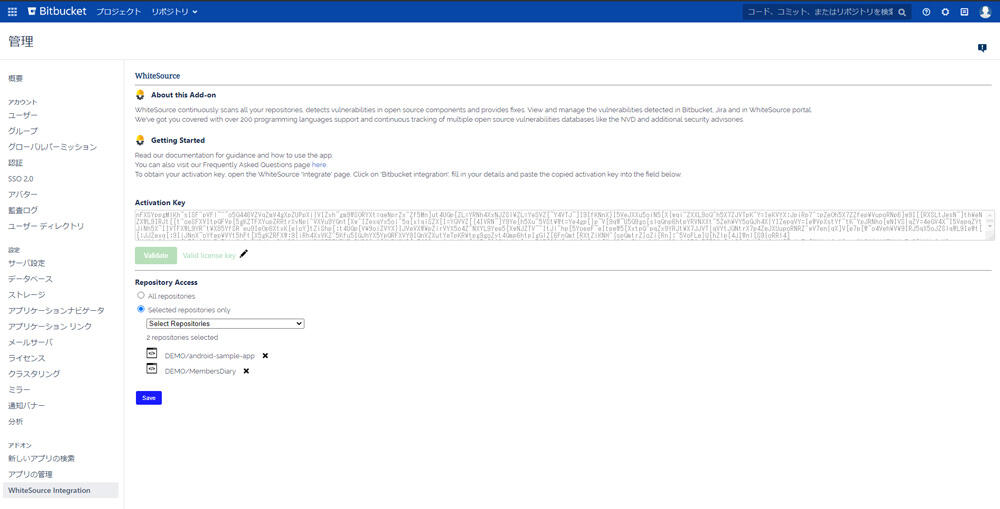
Task: Click repository icon beside DEMO/android-sample-app
Action: tap(152, 353)
